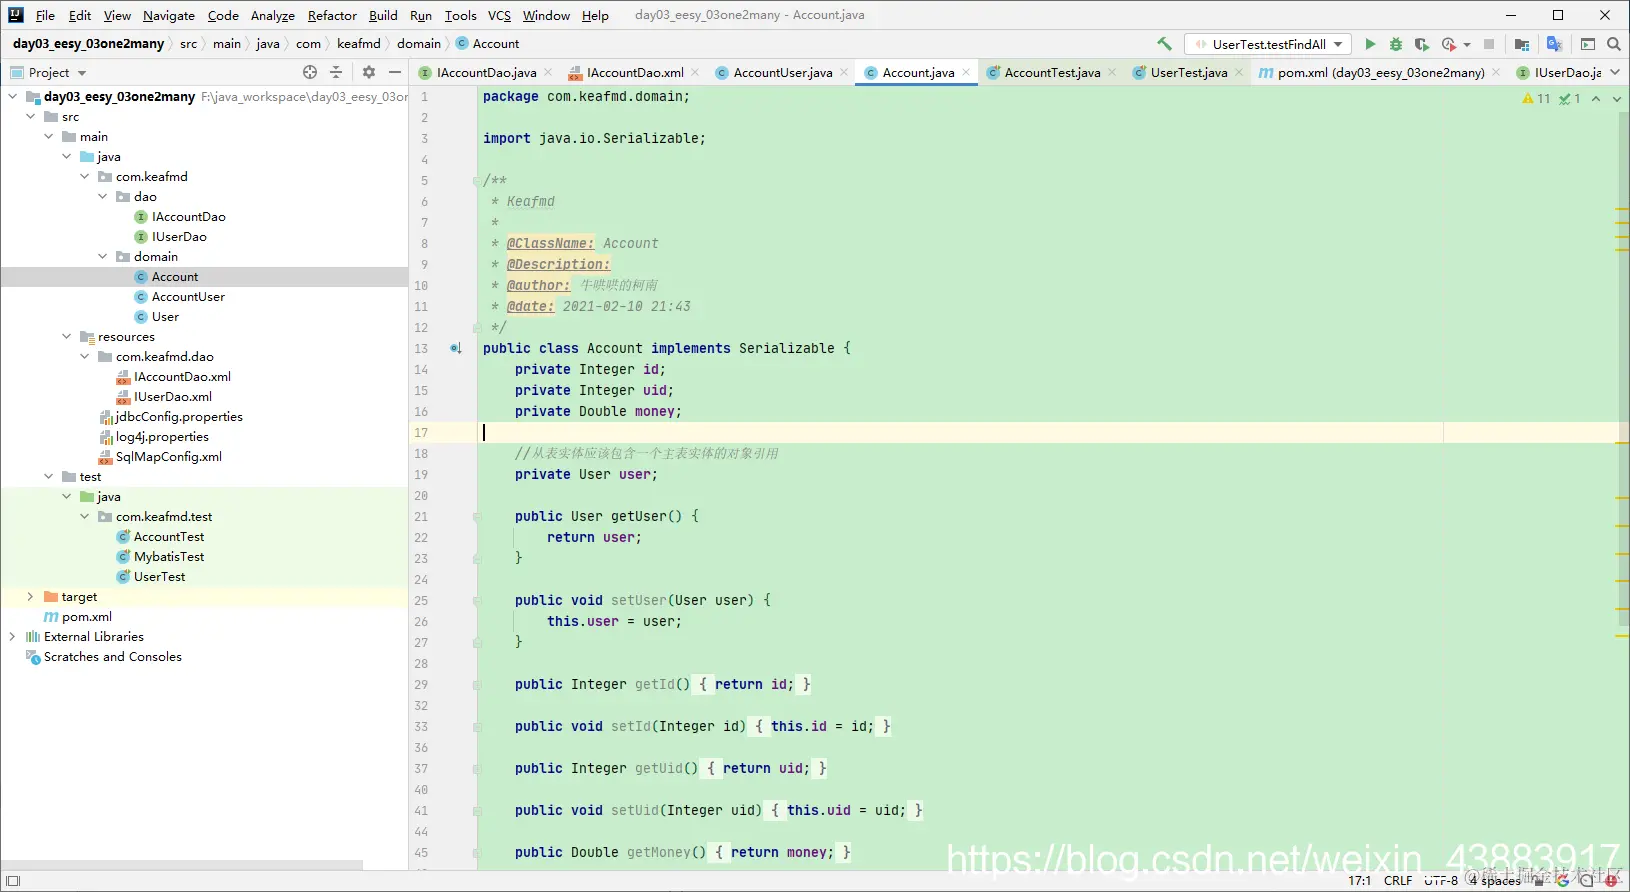Close the AccountUser.java tab
Image resolution: width=1630 pixels, height=892 pixels.
click(x=844, y=72)
